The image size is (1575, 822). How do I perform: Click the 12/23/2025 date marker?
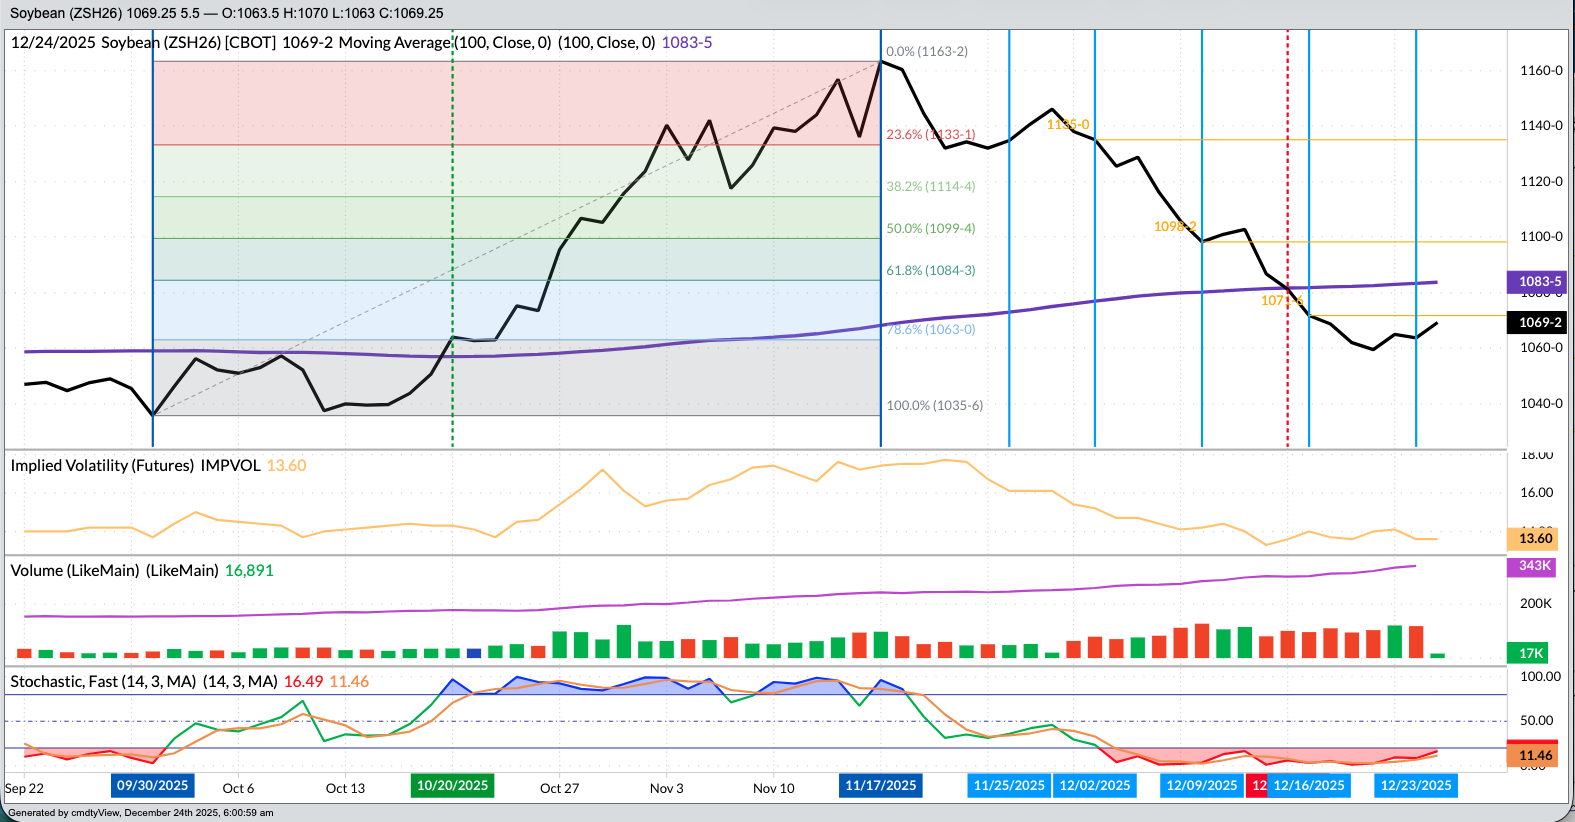[1415, 786]
